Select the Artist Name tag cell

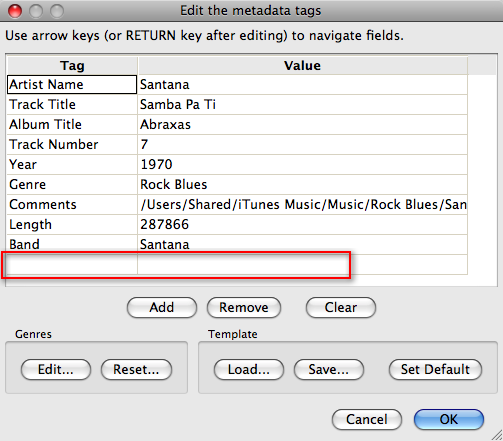click(72, 84)
